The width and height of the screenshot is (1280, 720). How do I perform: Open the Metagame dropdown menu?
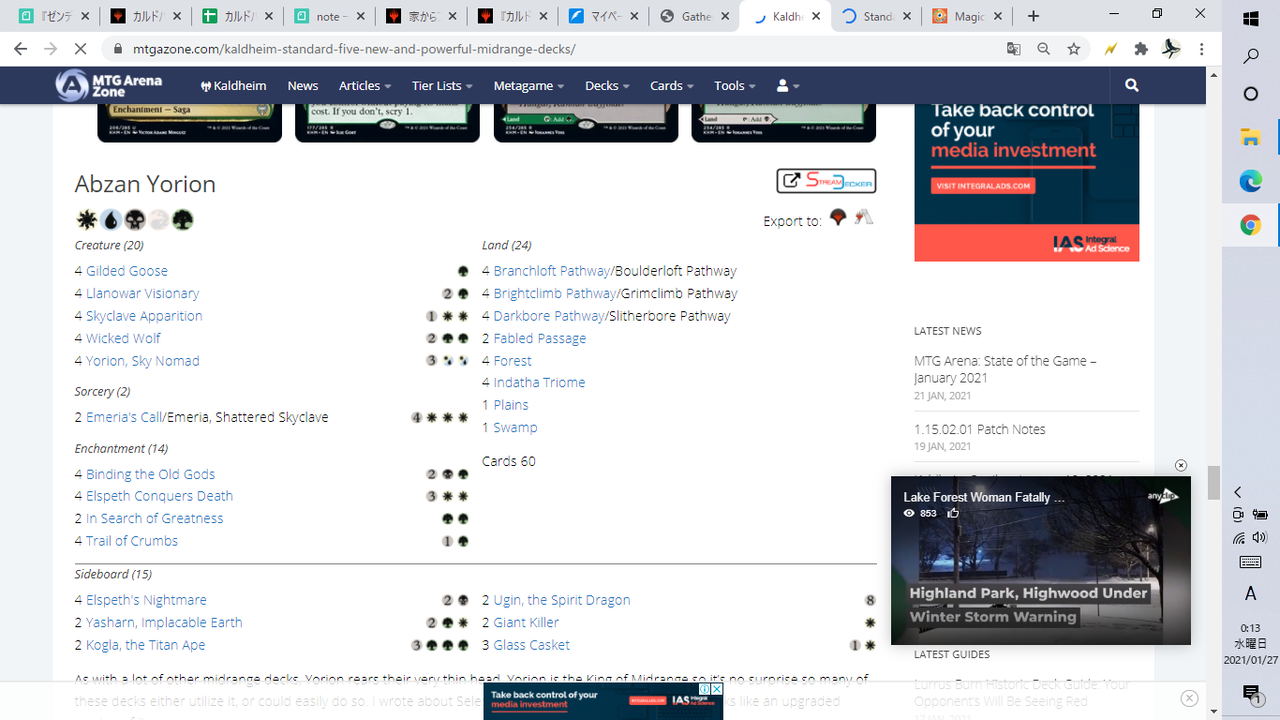(529, 86)
